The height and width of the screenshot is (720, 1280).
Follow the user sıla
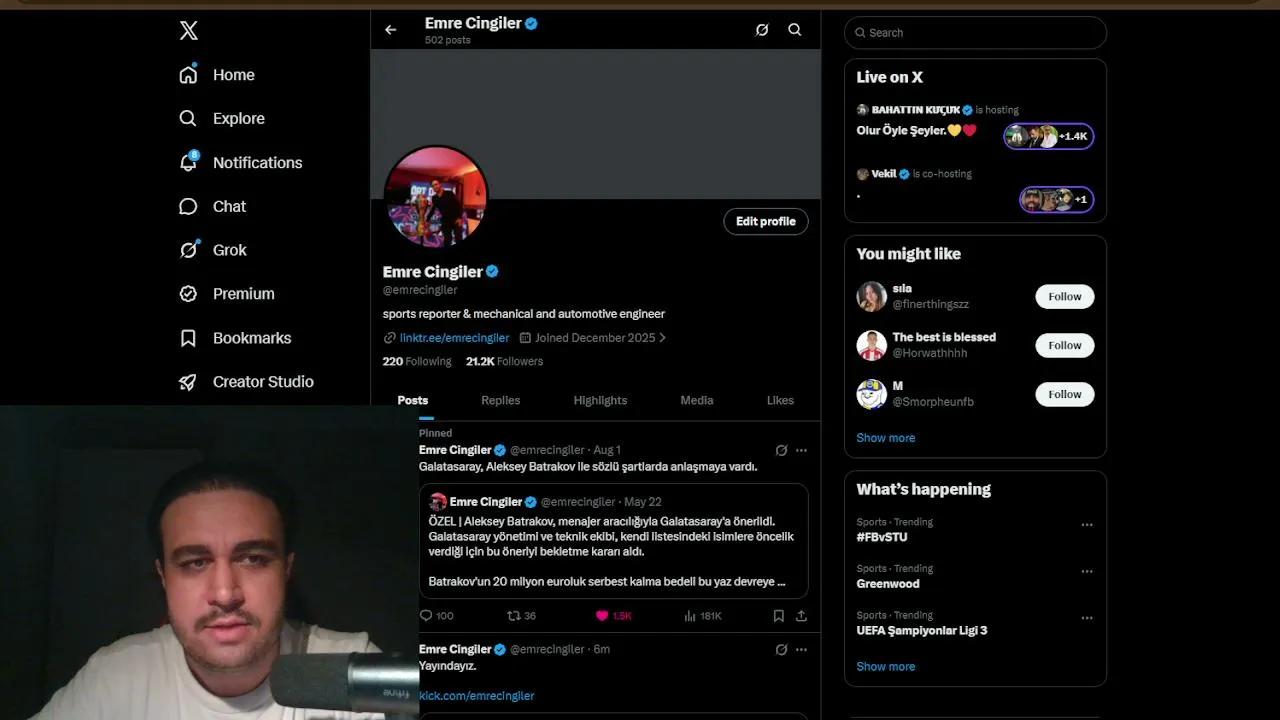1065,296
